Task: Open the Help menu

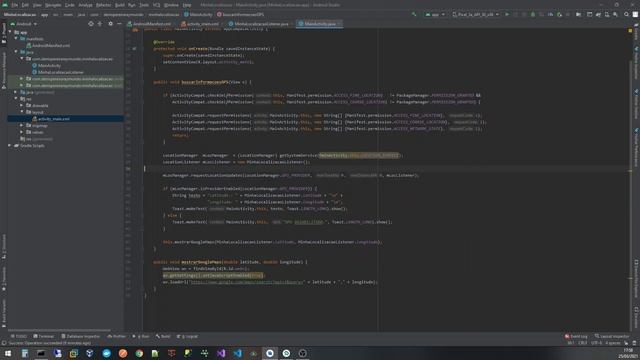Action: pos(187,5)
